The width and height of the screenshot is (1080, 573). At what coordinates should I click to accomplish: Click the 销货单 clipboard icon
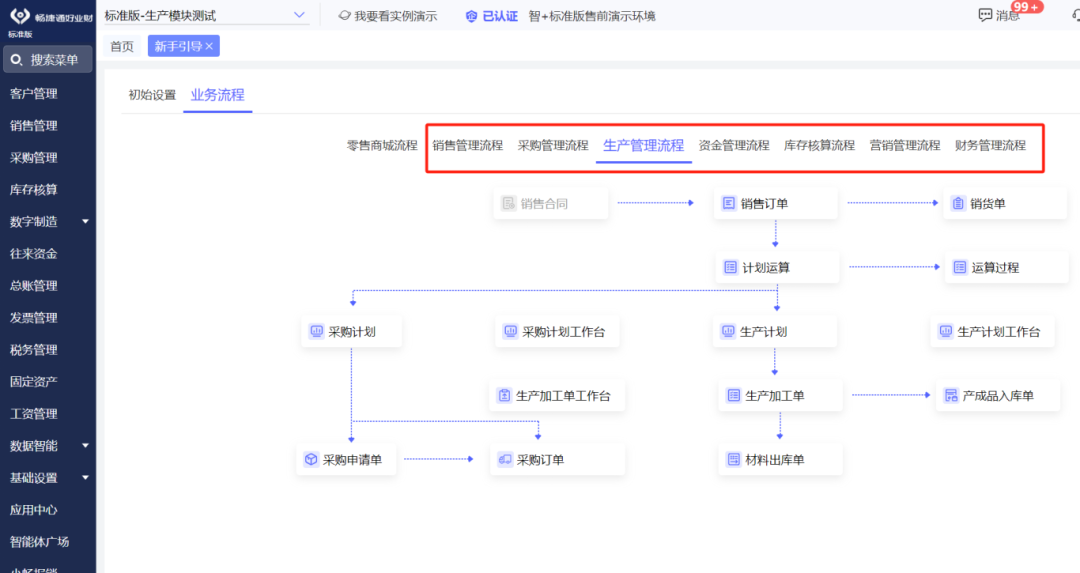click(959, 204)
